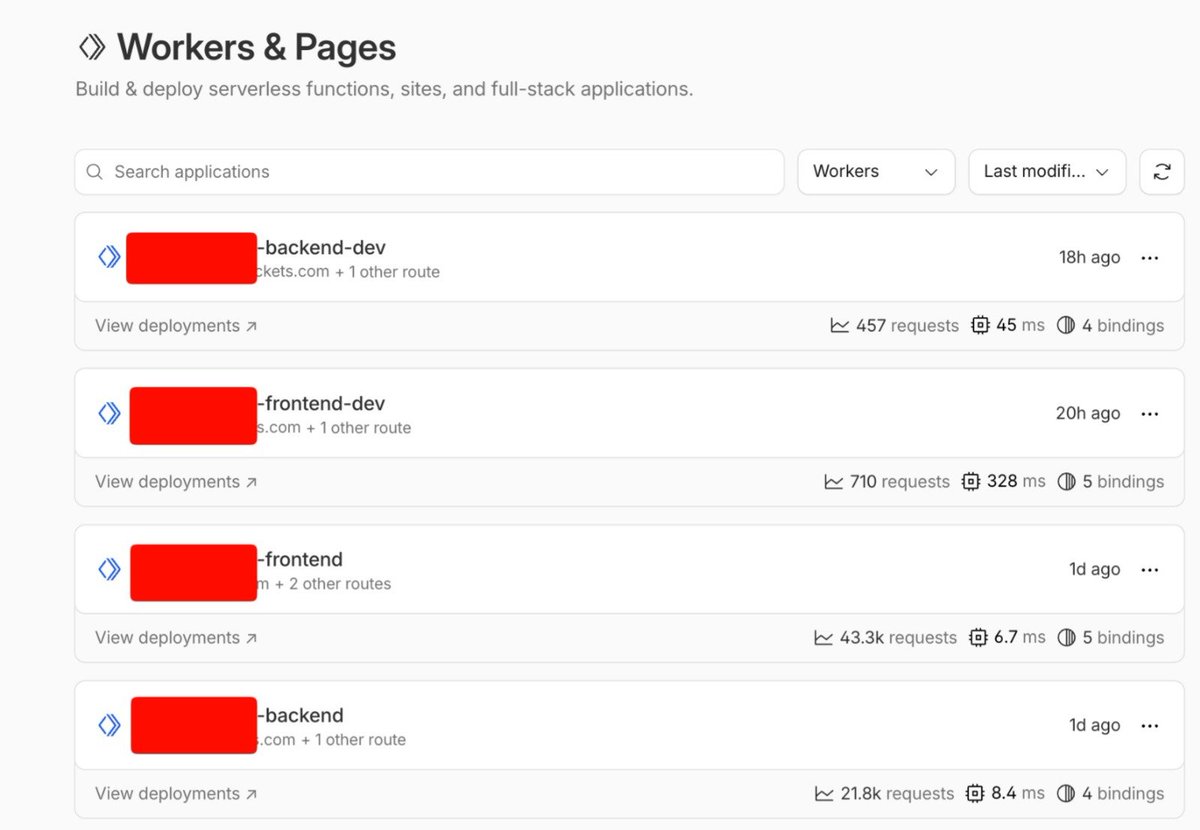
Task: Open more options for -backend-dev worker
Action: [x=1150, y=258]
